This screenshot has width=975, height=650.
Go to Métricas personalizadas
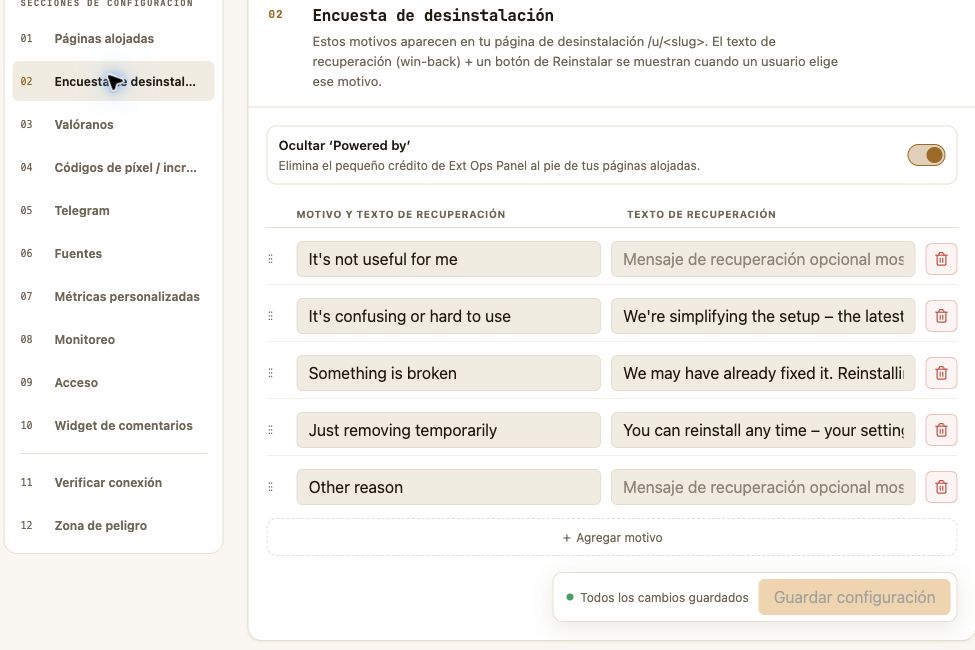click(113, 296)
